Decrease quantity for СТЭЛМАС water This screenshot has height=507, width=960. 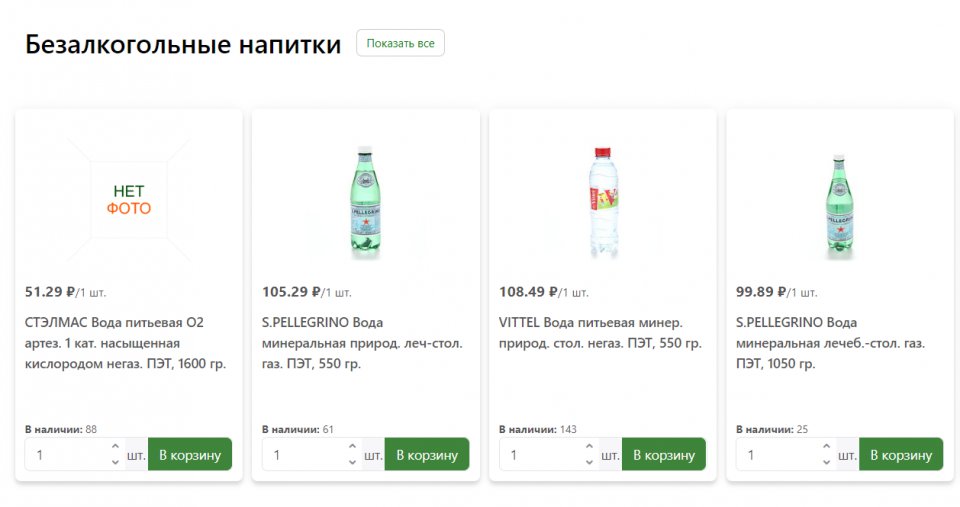pos(115,462)
